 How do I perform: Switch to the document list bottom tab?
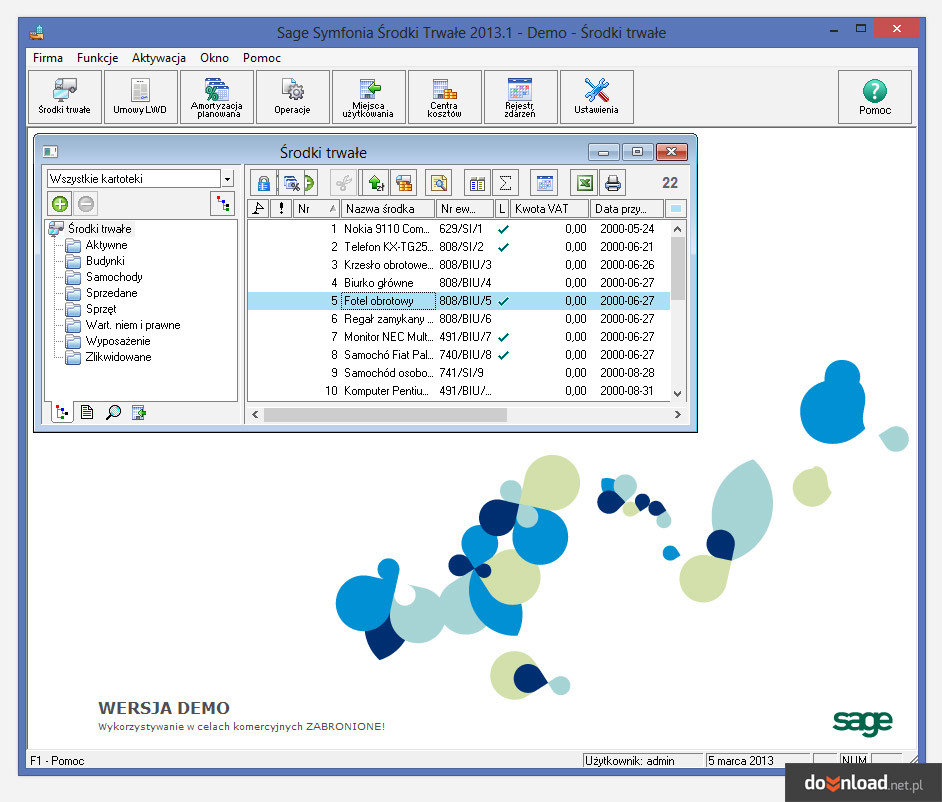(87, 412)
